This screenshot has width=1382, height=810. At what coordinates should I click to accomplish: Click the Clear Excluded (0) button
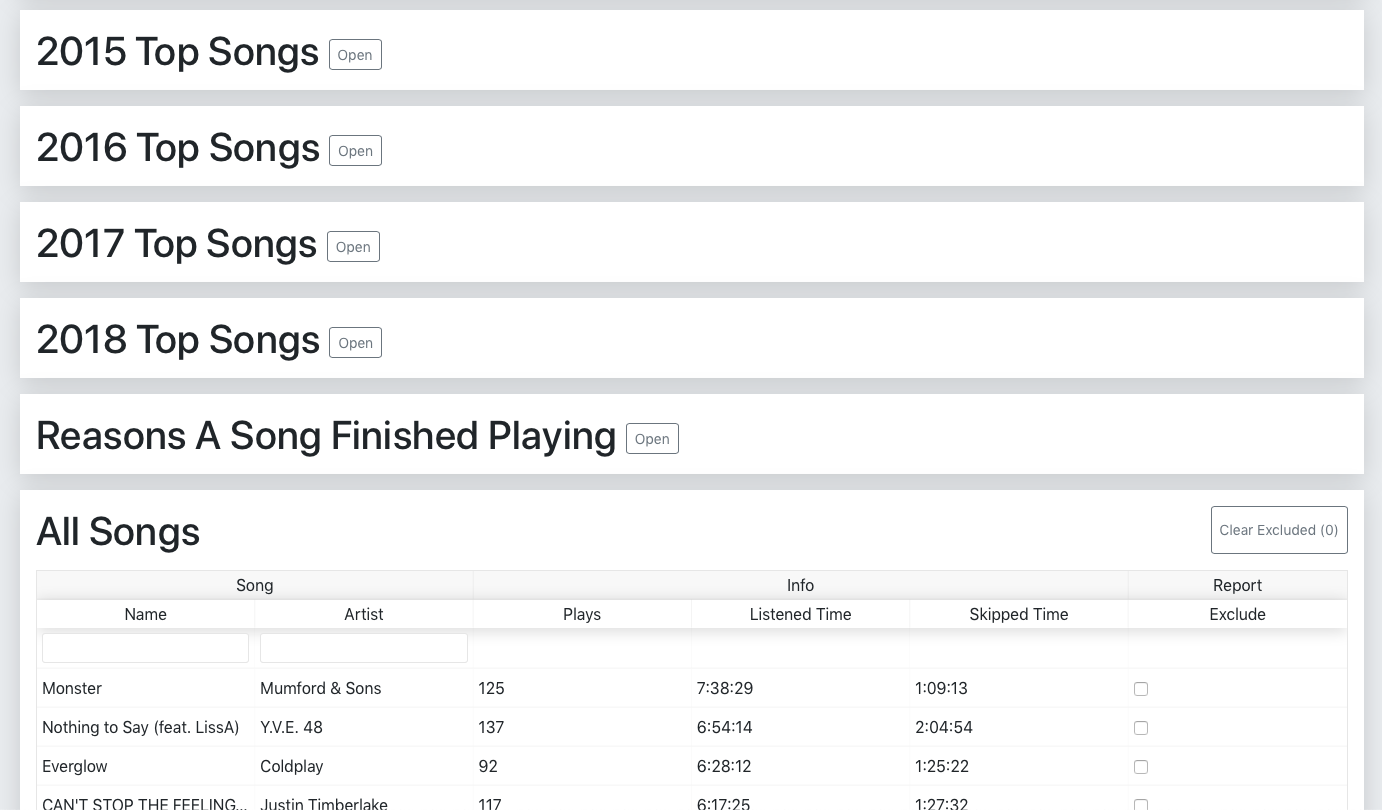pos(1278,530)
